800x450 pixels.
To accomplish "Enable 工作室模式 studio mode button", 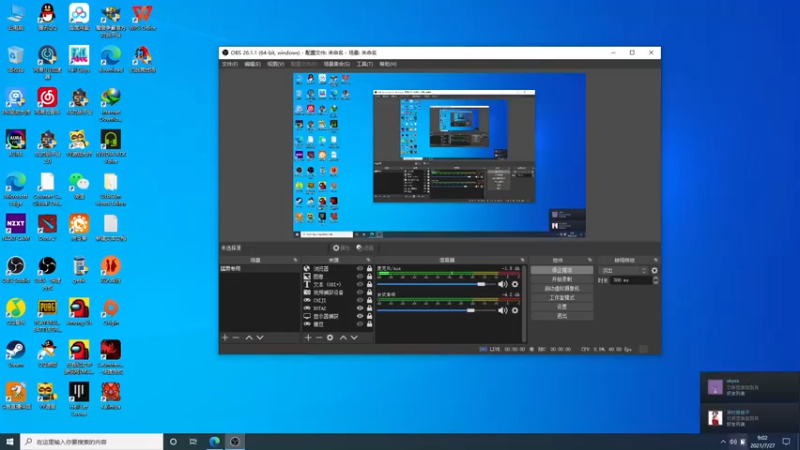I will (x=562, y=297).
